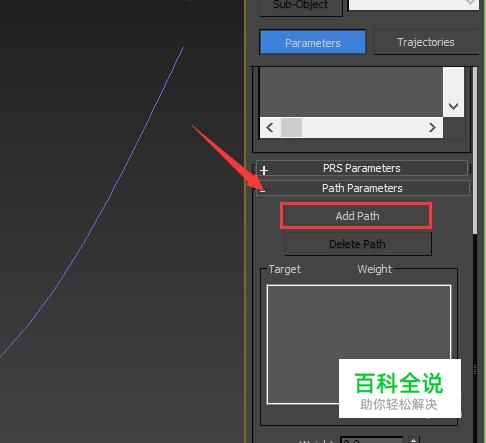Click the command panel vertical scrollbar
The image size is (486, 443).
pos(475,150)
